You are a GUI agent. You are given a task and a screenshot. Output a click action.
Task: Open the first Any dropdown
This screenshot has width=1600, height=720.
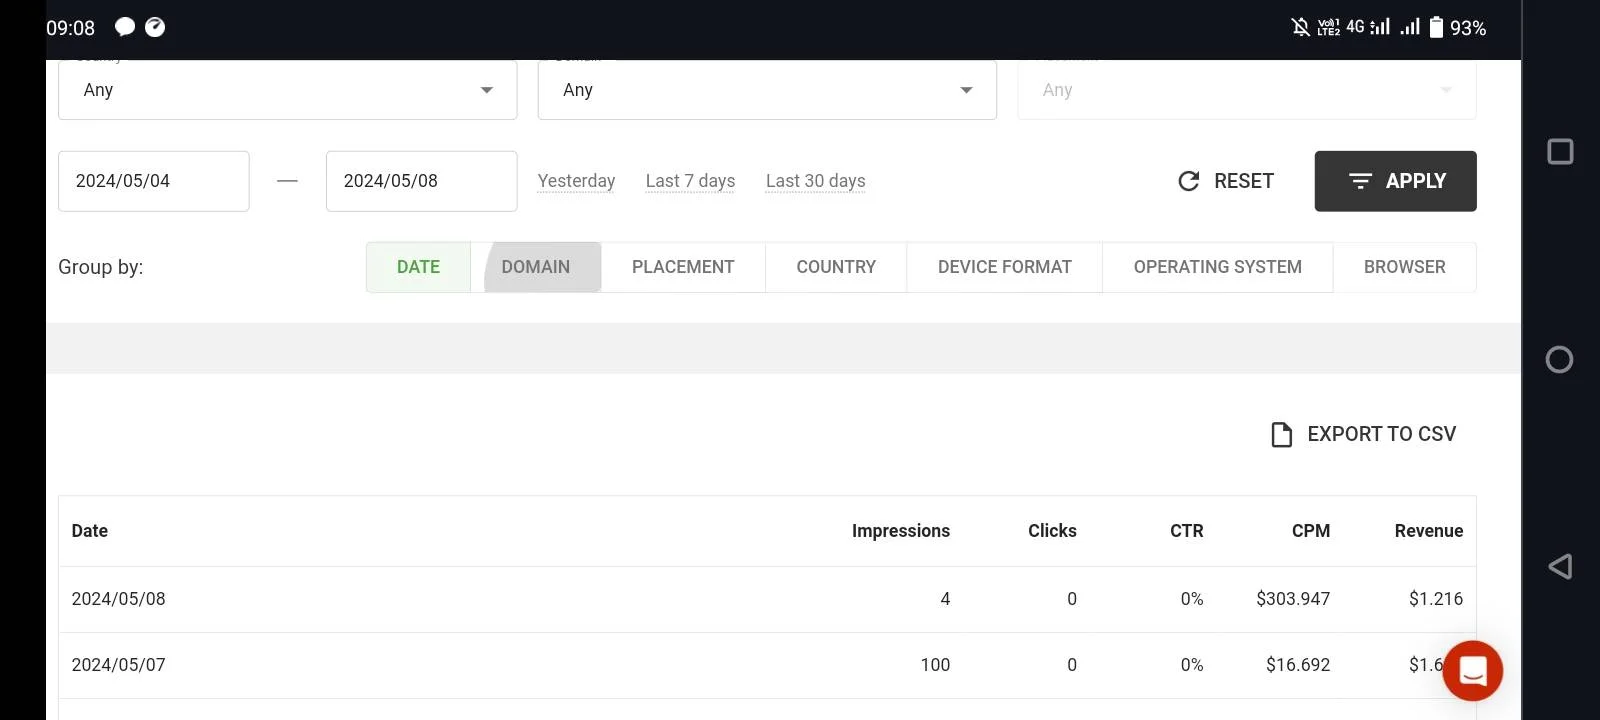click(288, 90)
